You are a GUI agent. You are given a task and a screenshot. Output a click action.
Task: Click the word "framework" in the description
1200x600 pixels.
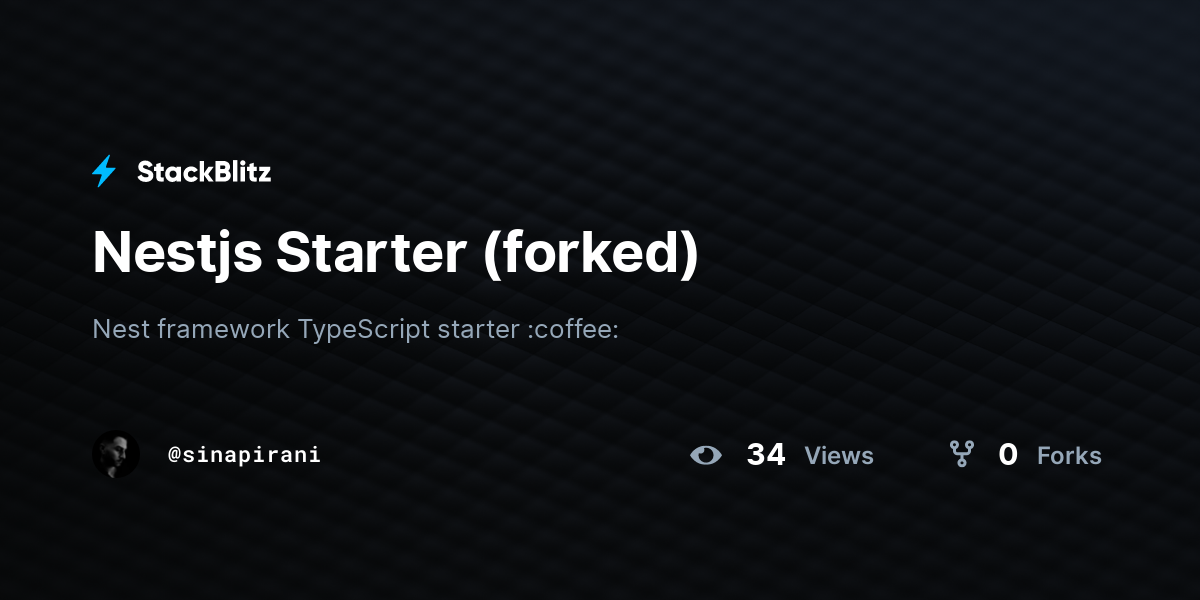(x=223, y=328)
